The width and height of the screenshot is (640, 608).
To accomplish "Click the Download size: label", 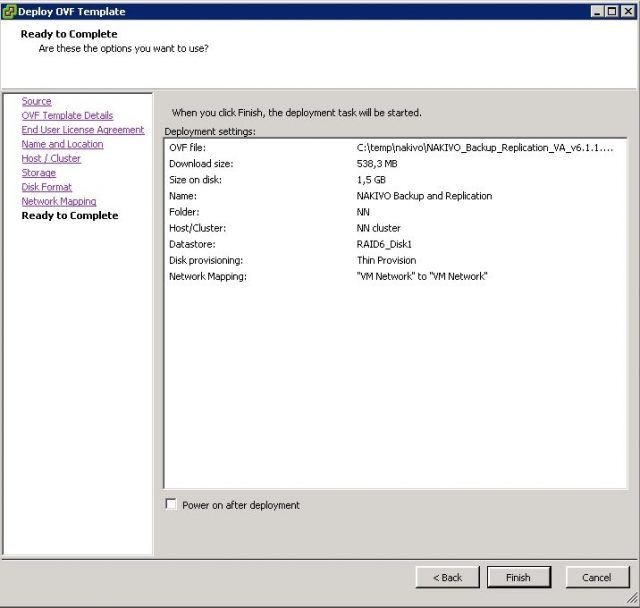I will point(201,164).
